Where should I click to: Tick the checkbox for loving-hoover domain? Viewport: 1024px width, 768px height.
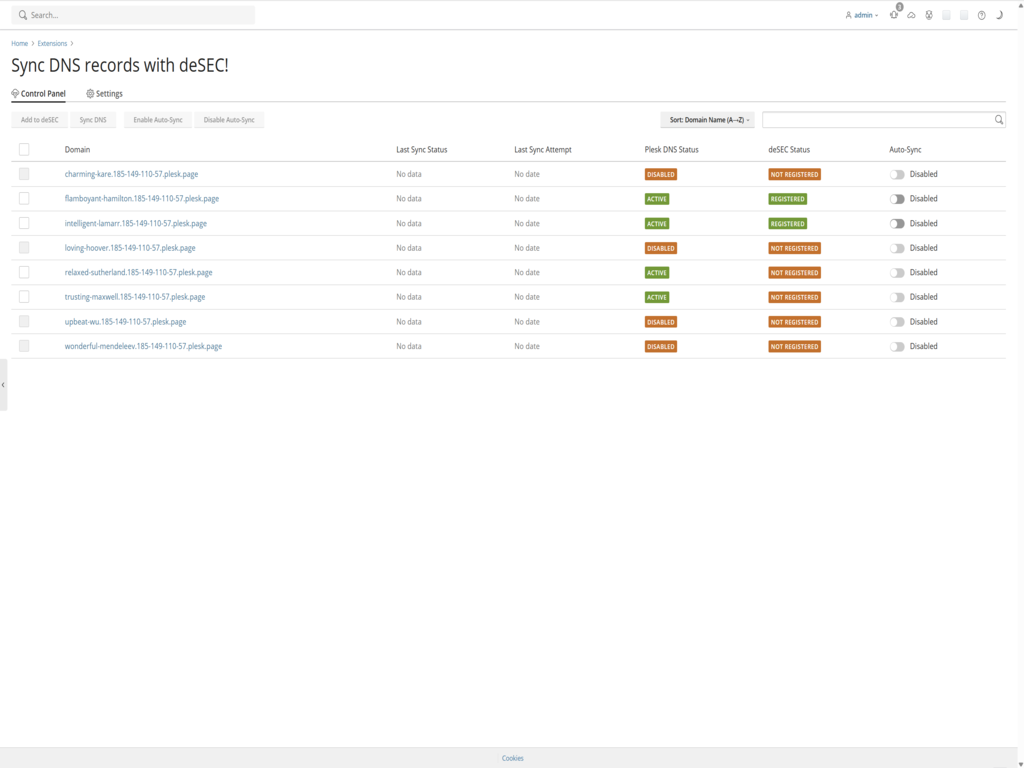pos(24,247)
